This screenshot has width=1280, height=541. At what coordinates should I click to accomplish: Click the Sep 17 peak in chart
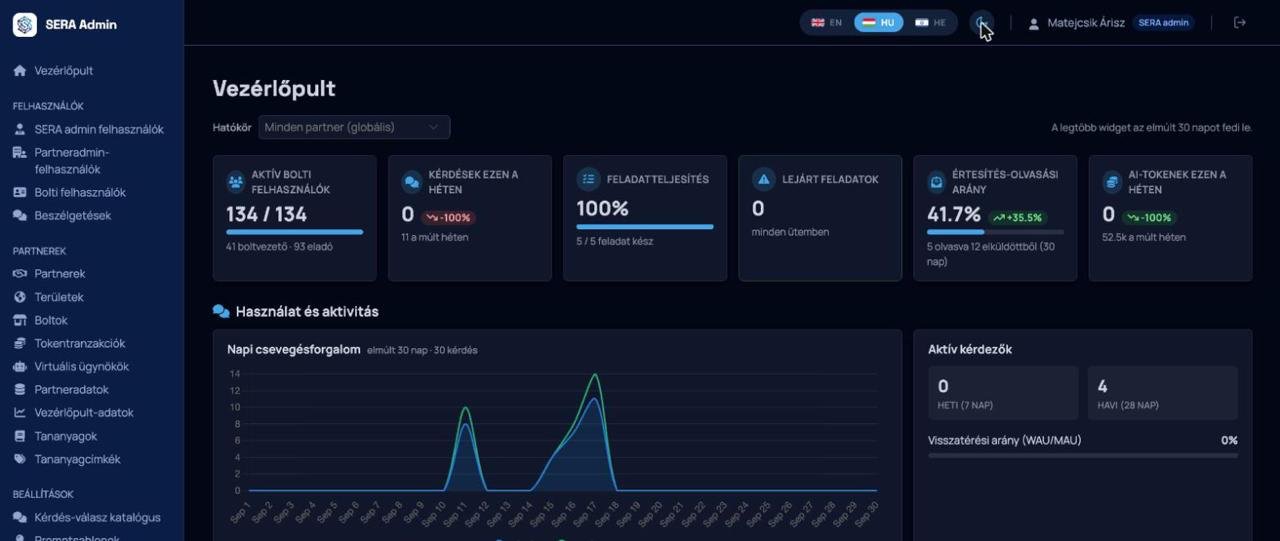595,376
